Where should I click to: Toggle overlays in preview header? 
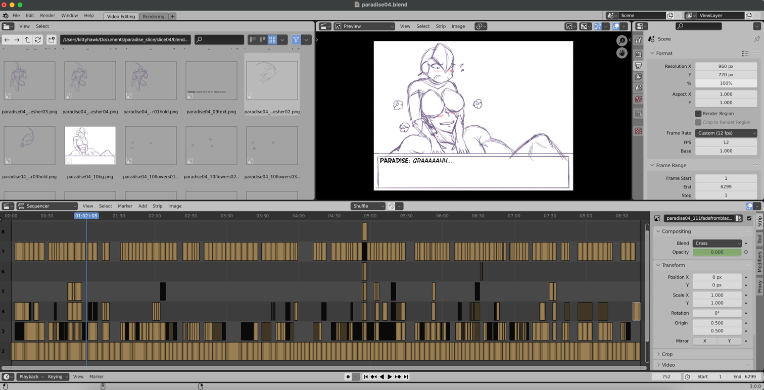click(616, 26)
